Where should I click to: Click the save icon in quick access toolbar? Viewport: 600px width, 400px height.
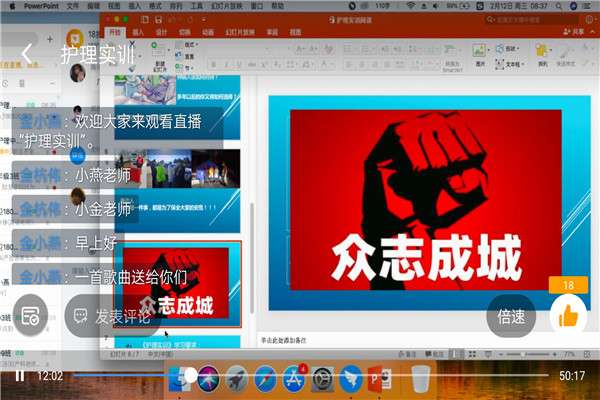coord(158,20)
